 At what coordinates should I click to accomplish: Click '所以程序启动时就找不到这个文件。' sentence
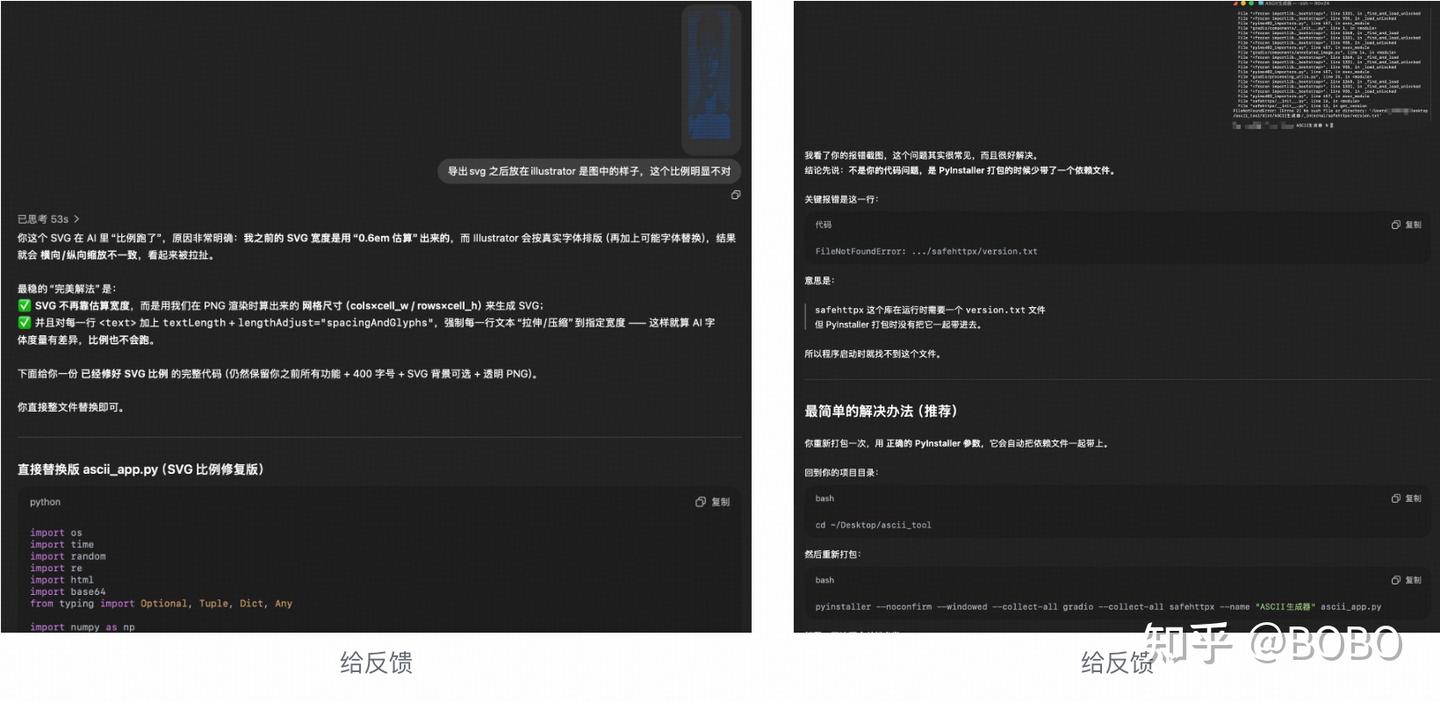[873, 353]
